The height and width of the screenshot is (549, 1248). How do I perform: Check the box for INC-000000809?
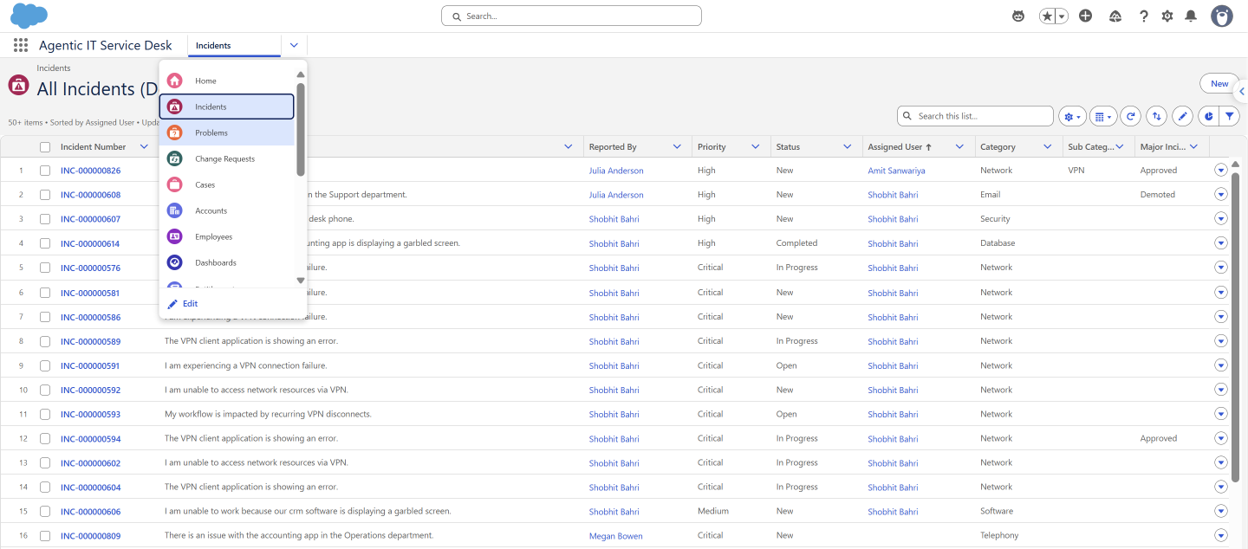tap(45, 536)
